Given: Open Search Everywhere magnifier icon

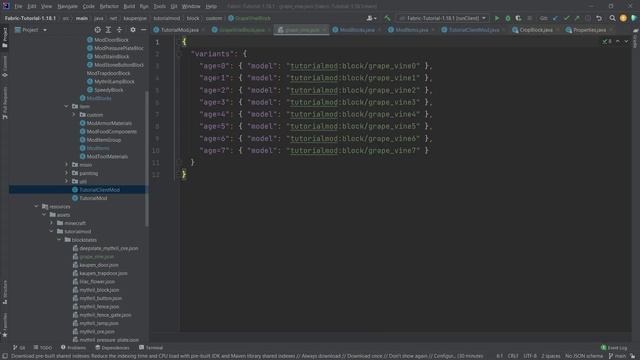Looking at the screenshot, I should click(612, 18).
